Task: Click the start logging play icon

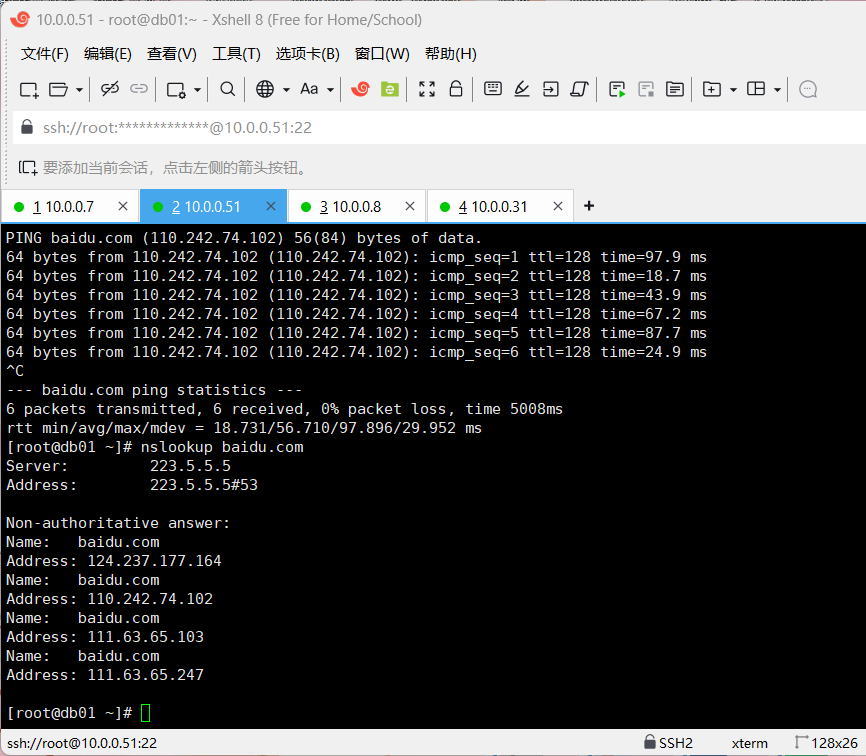Action: (617, 89)
